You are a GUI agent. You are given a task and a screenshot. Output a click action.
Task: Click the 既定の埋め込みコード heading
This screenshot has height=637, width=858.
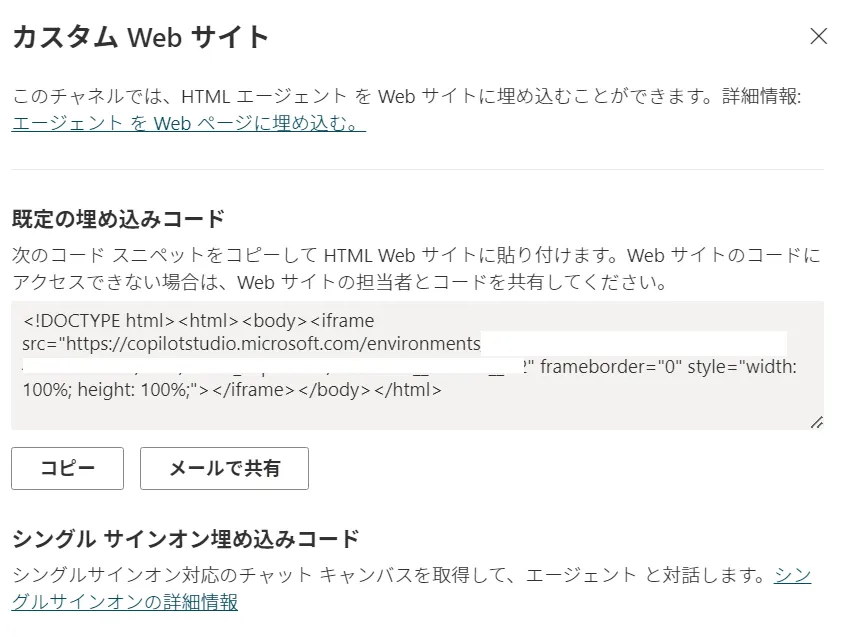tap(118, 219)
